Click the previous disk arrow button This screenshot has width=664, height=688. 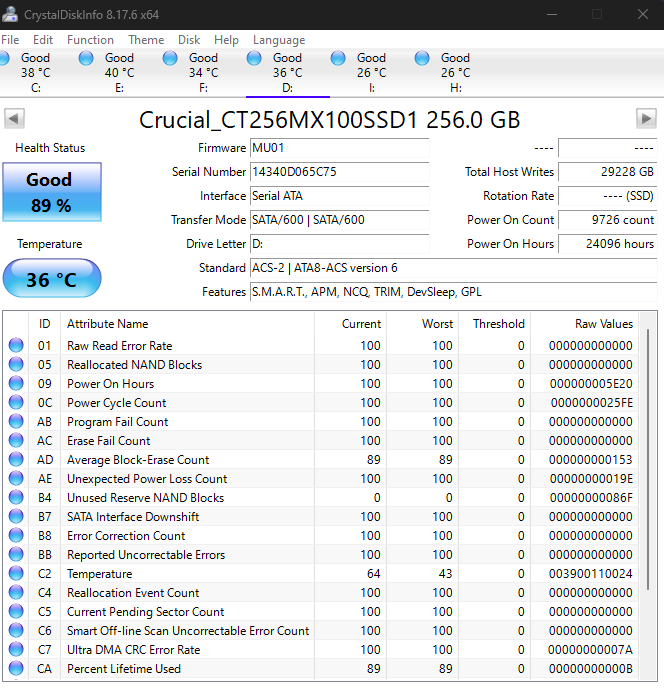pyautogui.click(x=14, y=118)
